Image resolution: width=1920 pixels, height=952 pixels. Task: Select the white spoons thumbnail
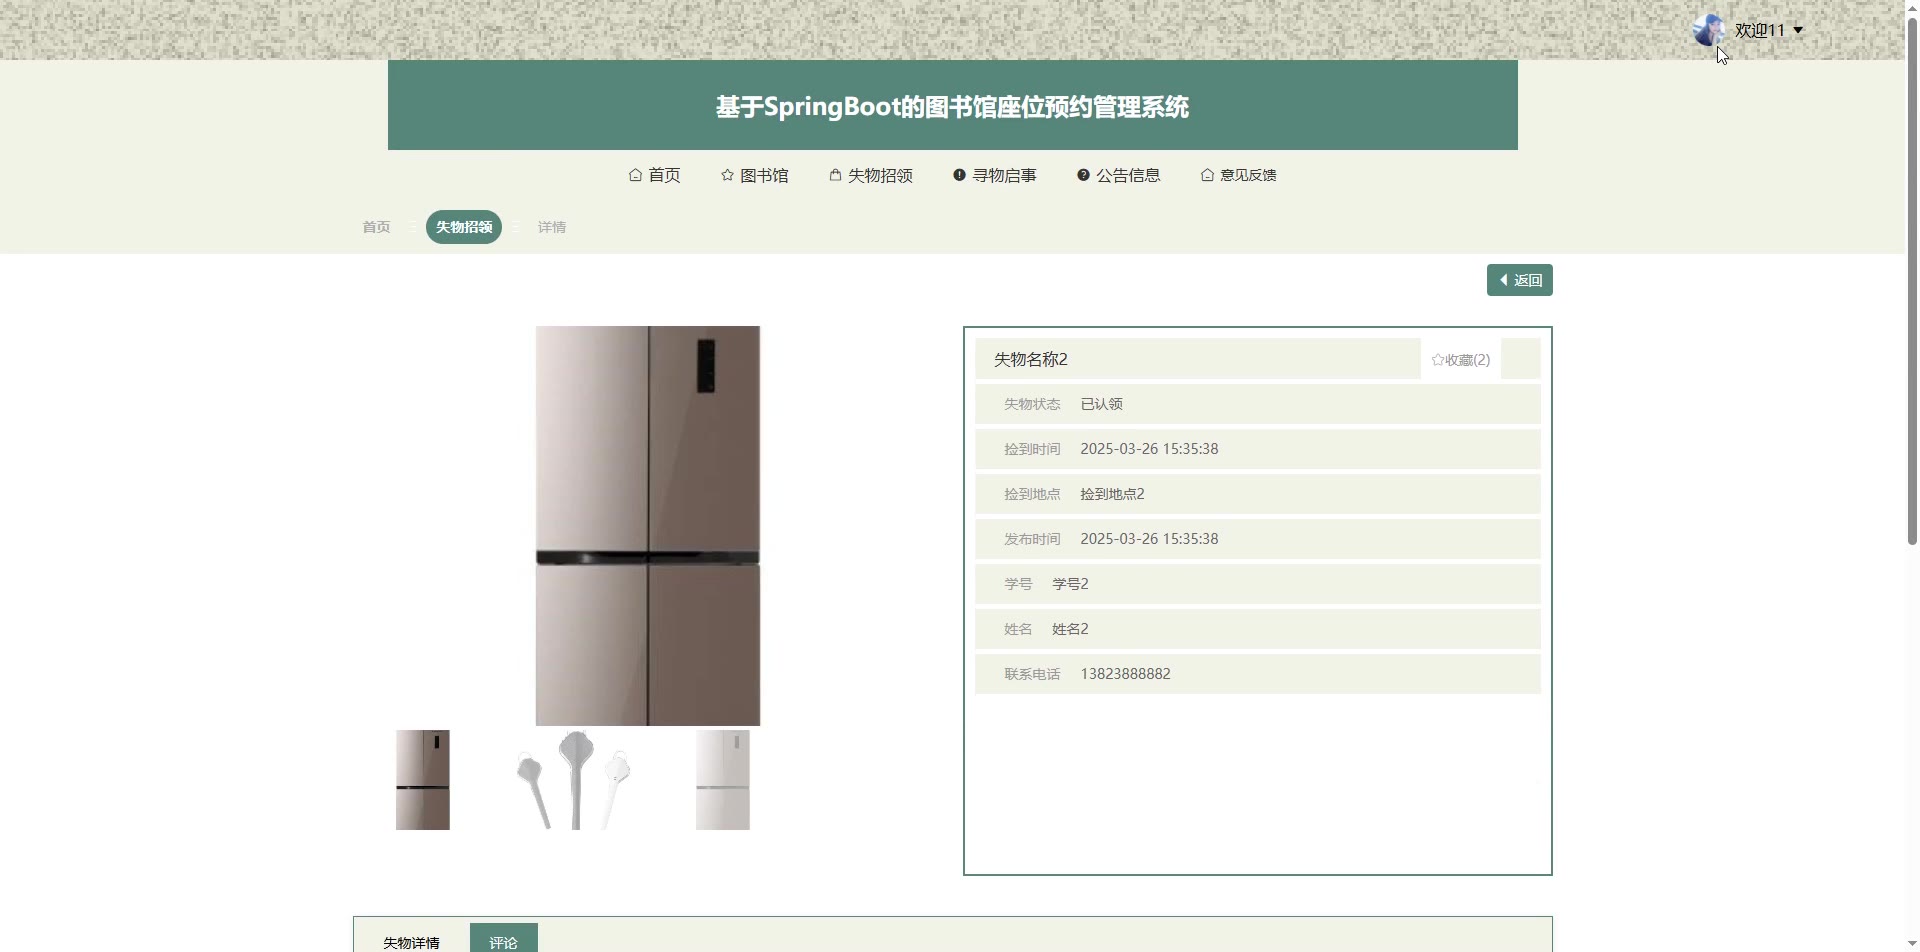coord(573,780)
